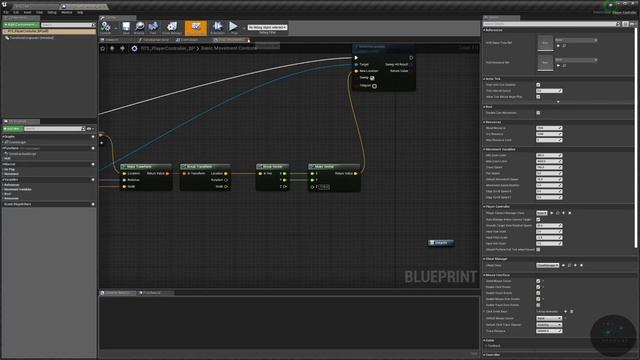Open the My Blueprint view options eye dropdown

90,129
